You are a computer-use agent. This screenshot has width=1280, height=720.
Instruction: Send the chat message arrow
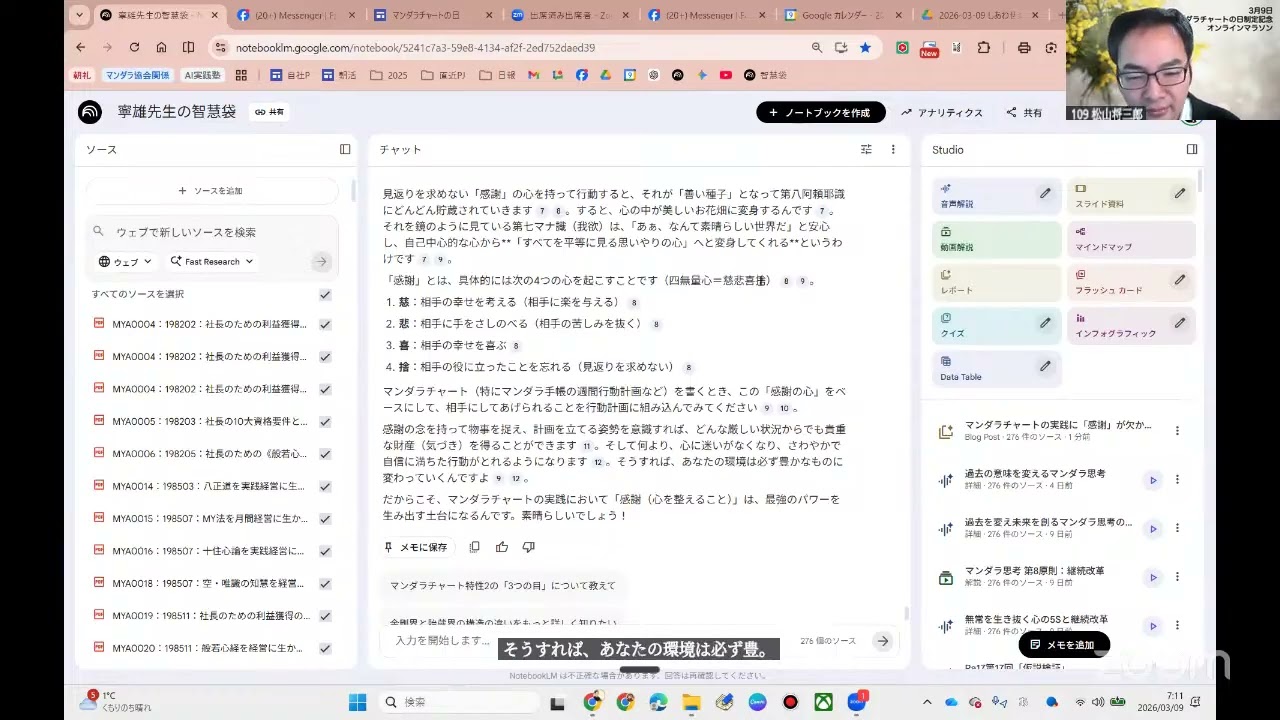[x=882, y=641]
